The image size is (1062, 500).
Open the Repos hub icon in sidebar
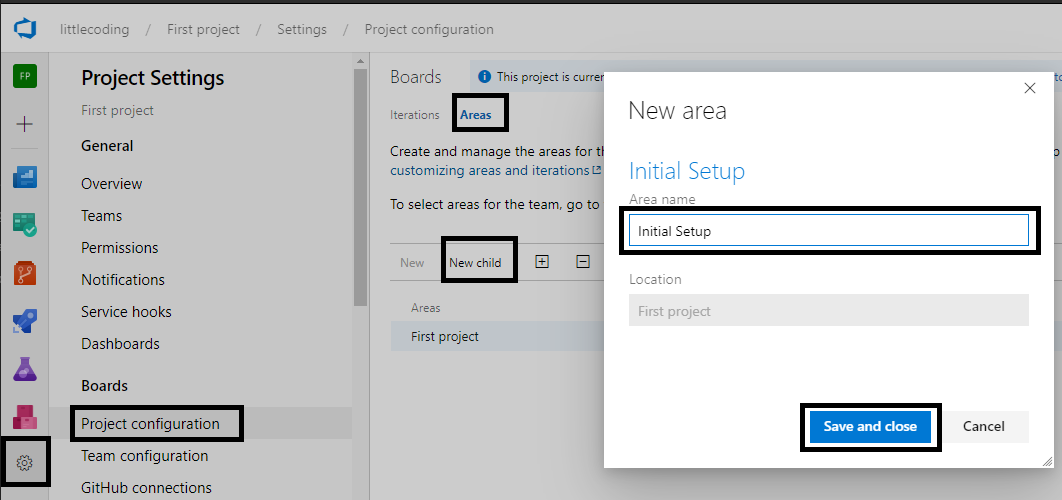point(24,273)
